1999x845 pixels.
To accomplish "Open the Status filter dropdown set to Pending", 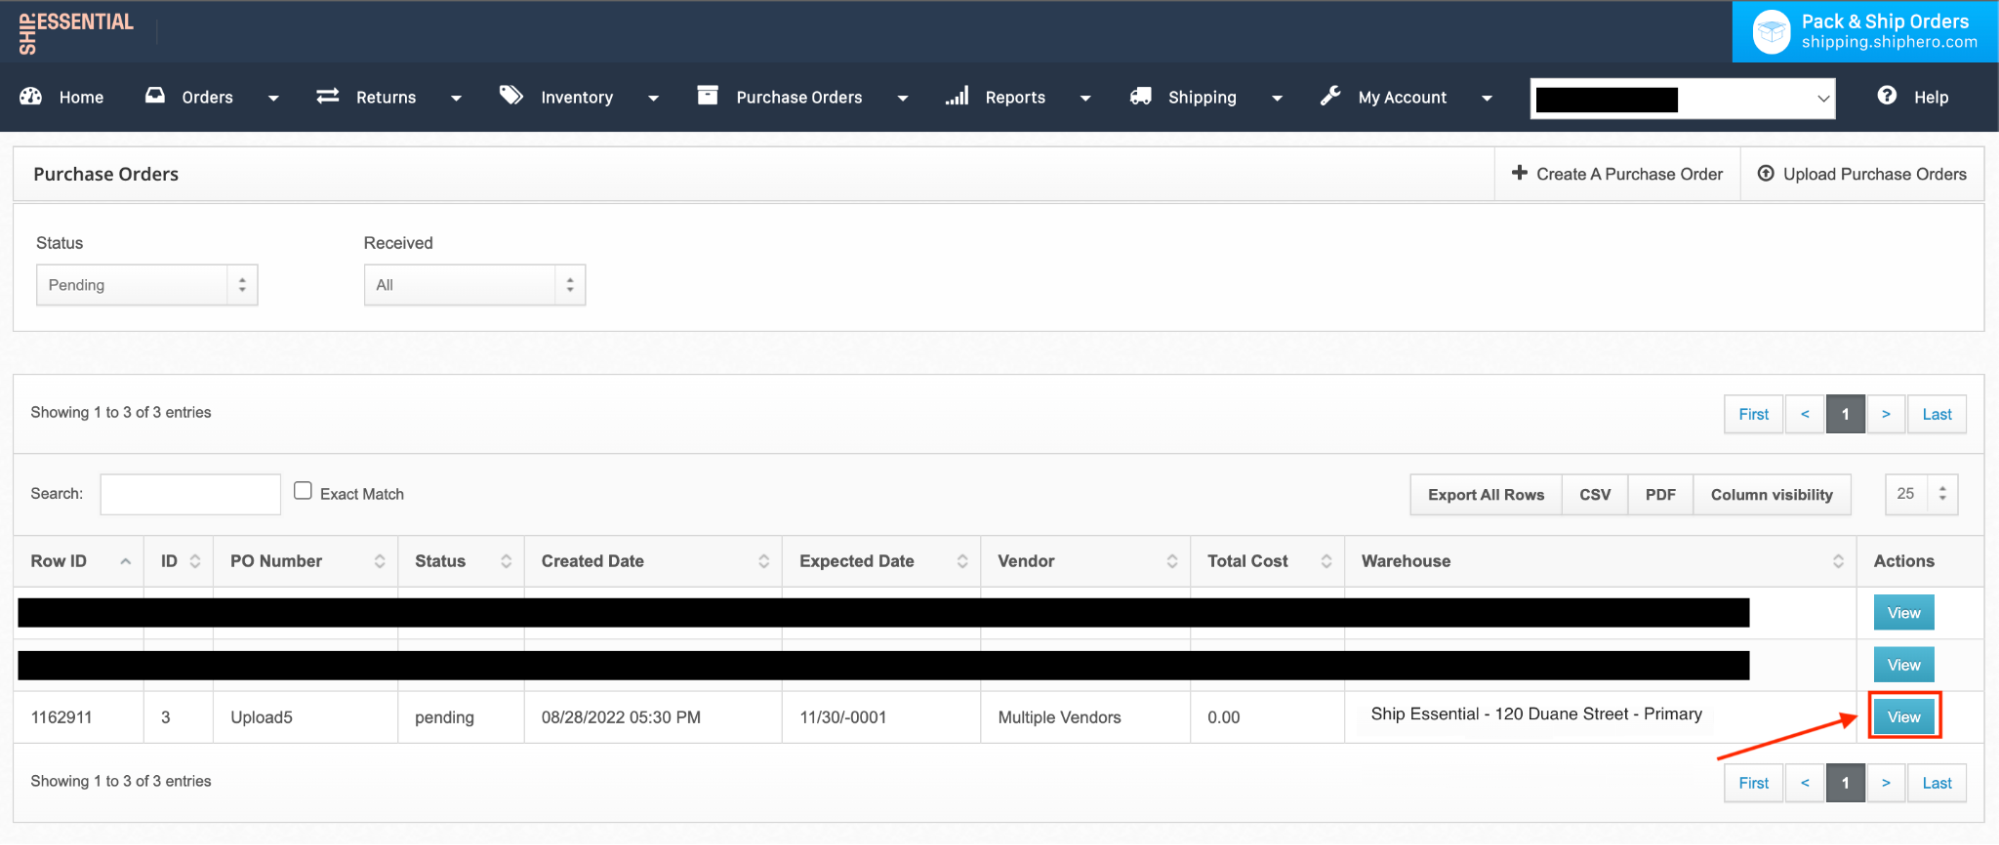I will click(x=147, y=285).
